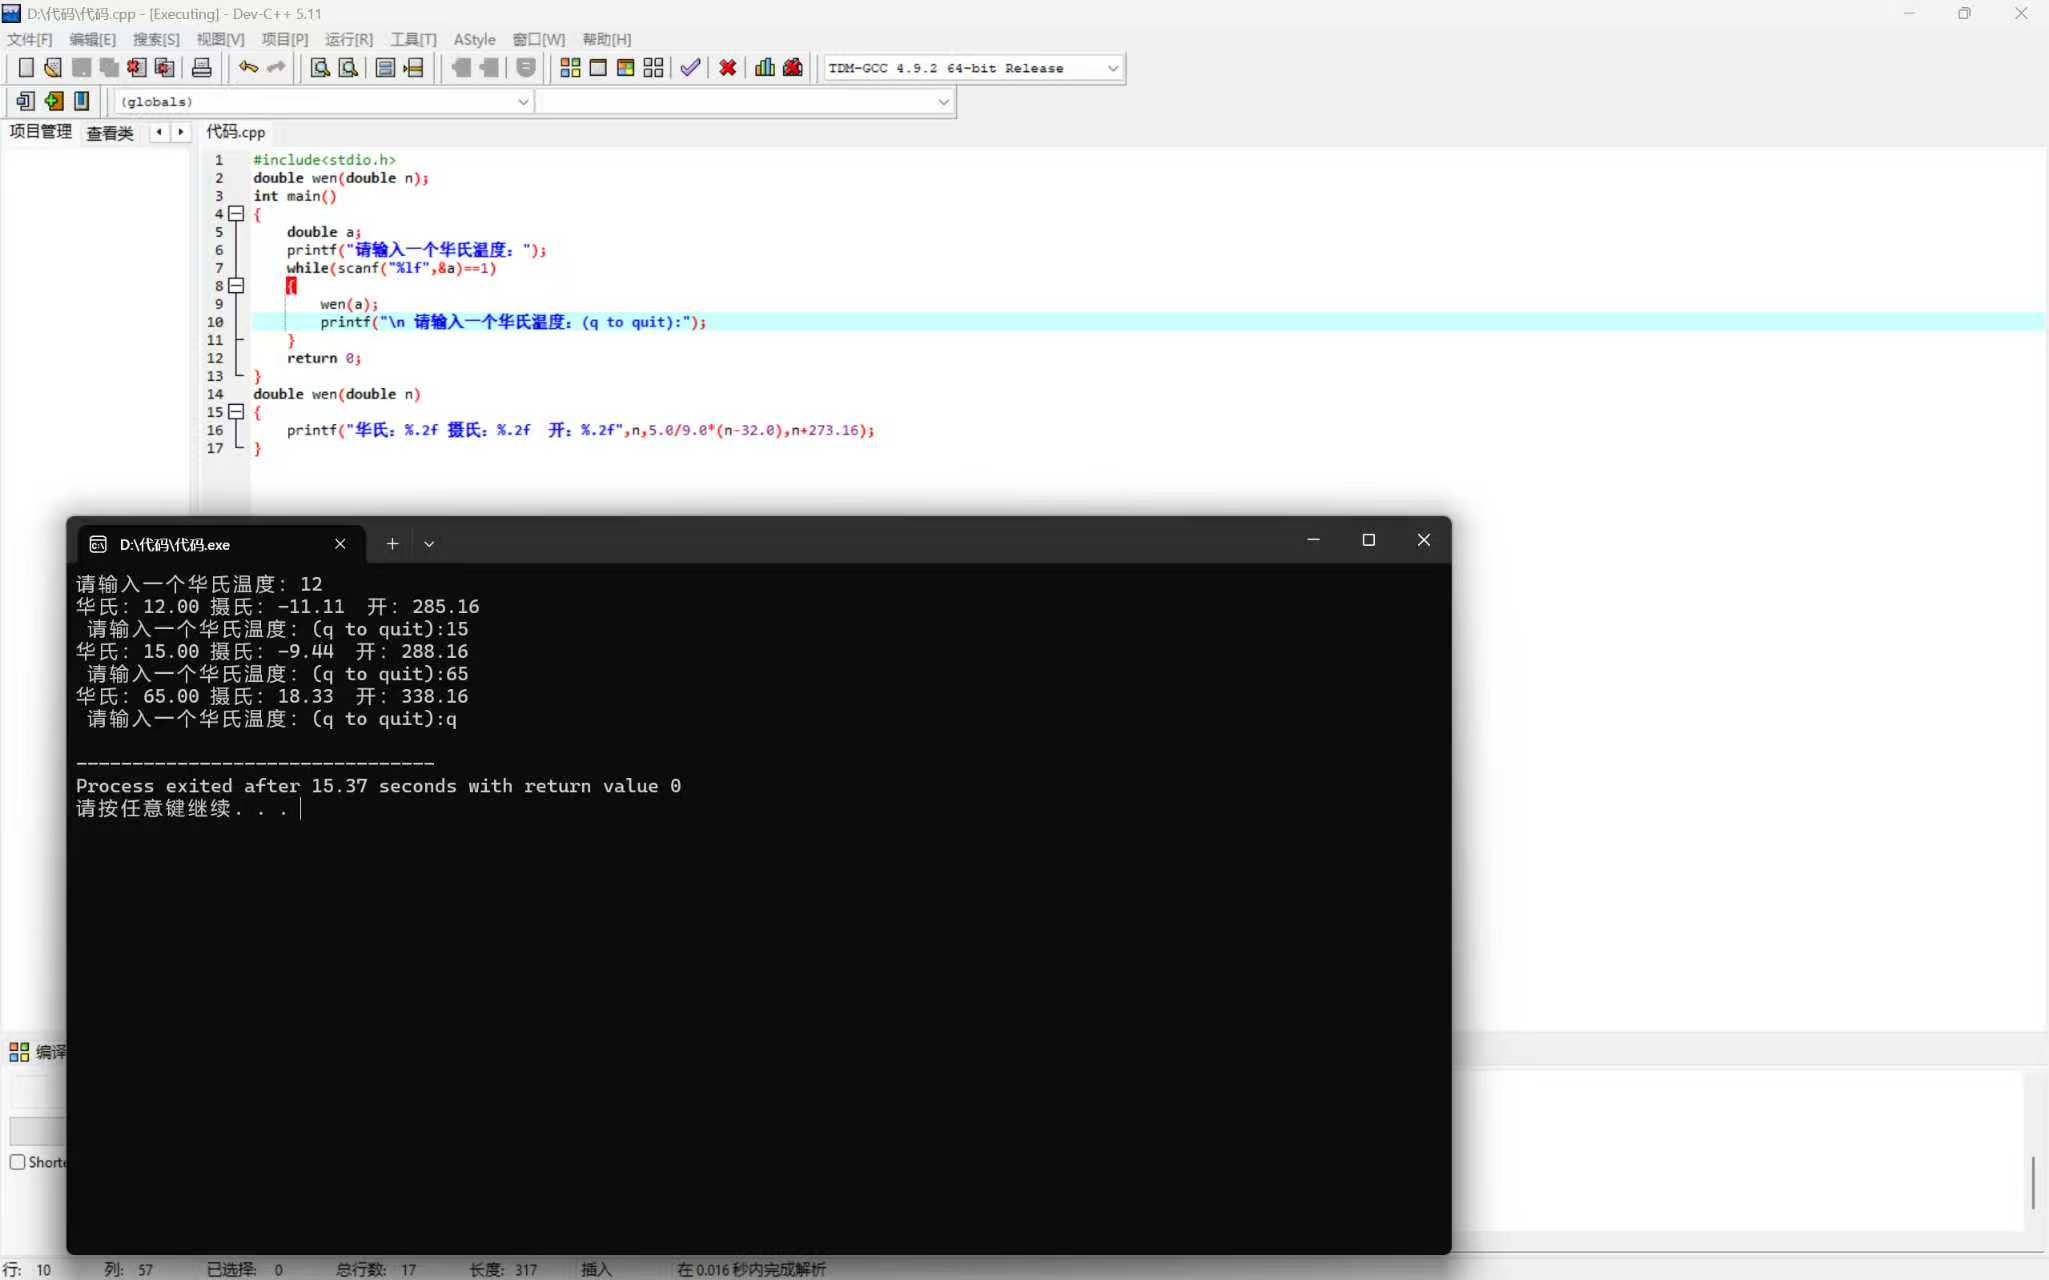Screen dimensions: 2049x1280
Task: Click the red X stop execution icon
Action: 728,68
